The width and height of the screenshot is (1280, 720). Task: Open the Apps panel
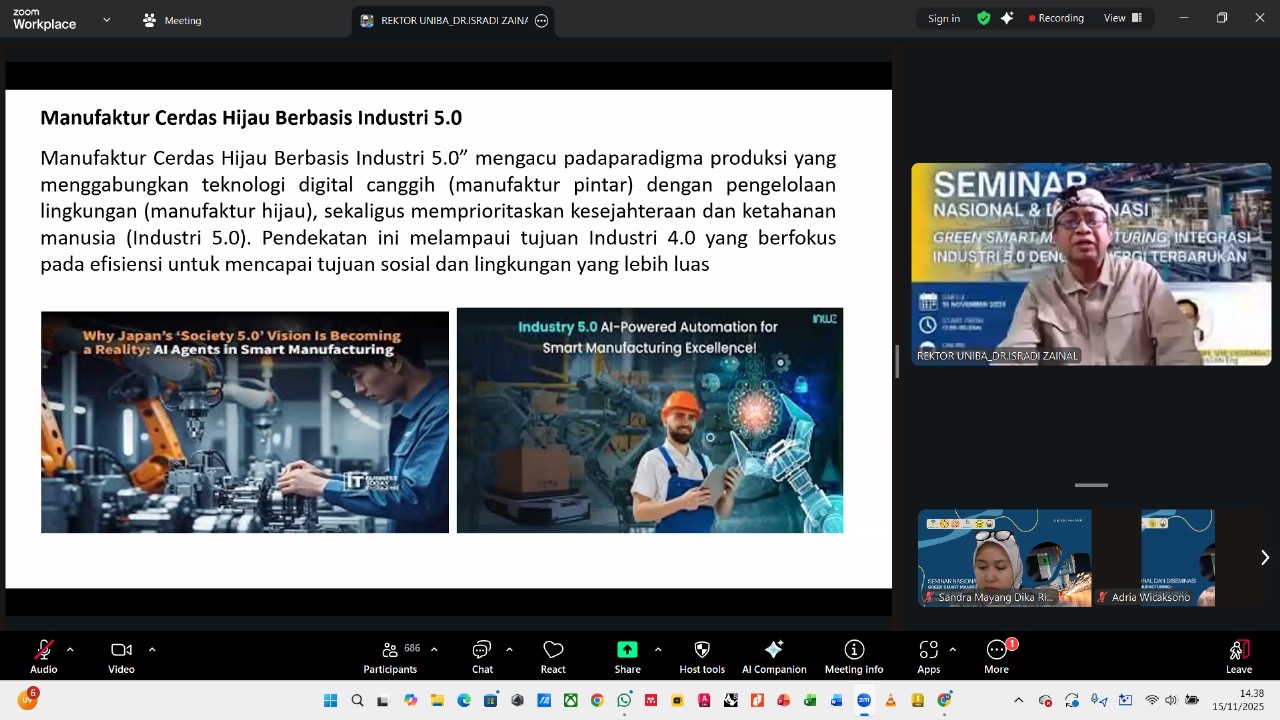[x=928, y=656]
